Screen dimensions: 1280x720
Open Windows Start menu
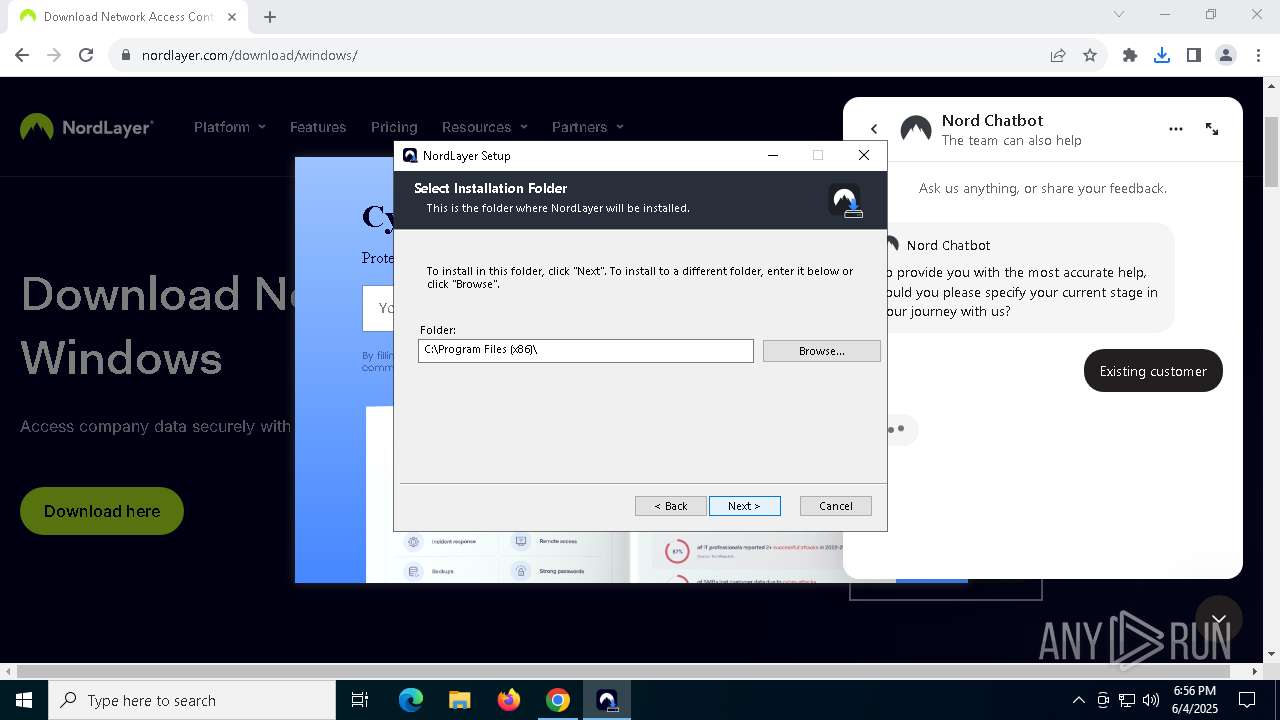pos(24,700)
